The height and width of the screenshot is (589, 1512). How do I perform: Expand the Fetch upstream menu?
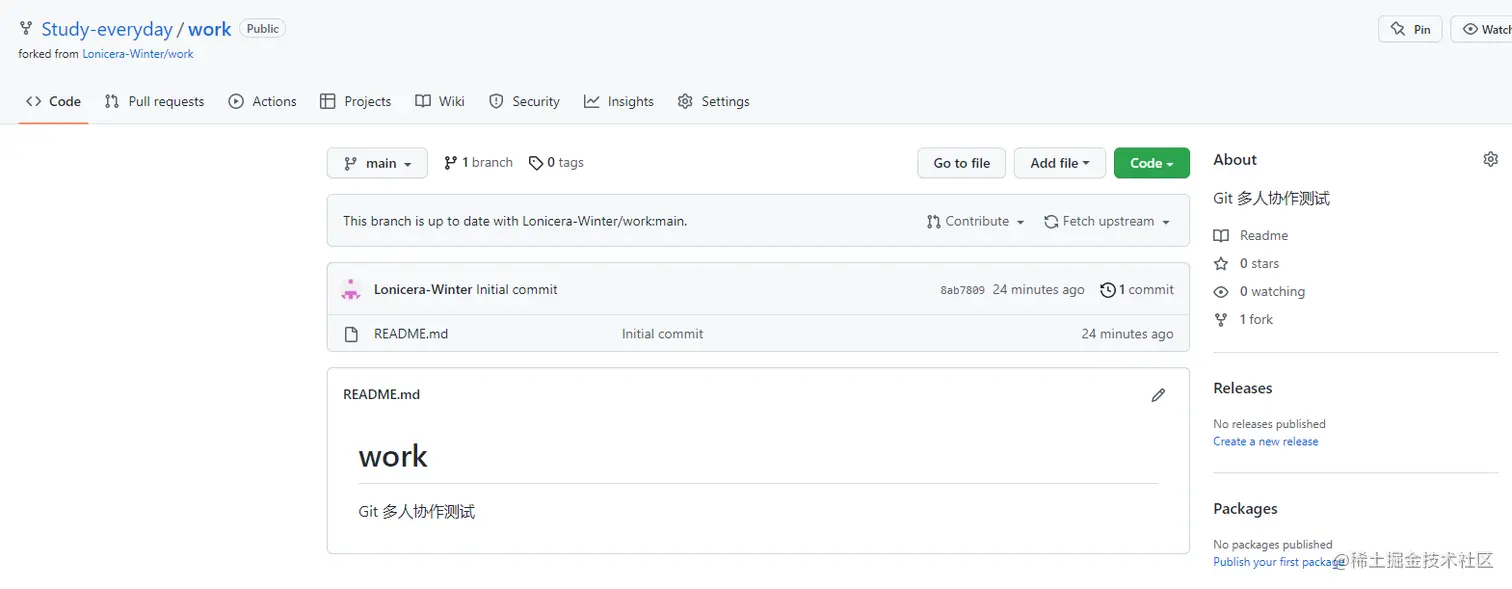click(1106, 222)
